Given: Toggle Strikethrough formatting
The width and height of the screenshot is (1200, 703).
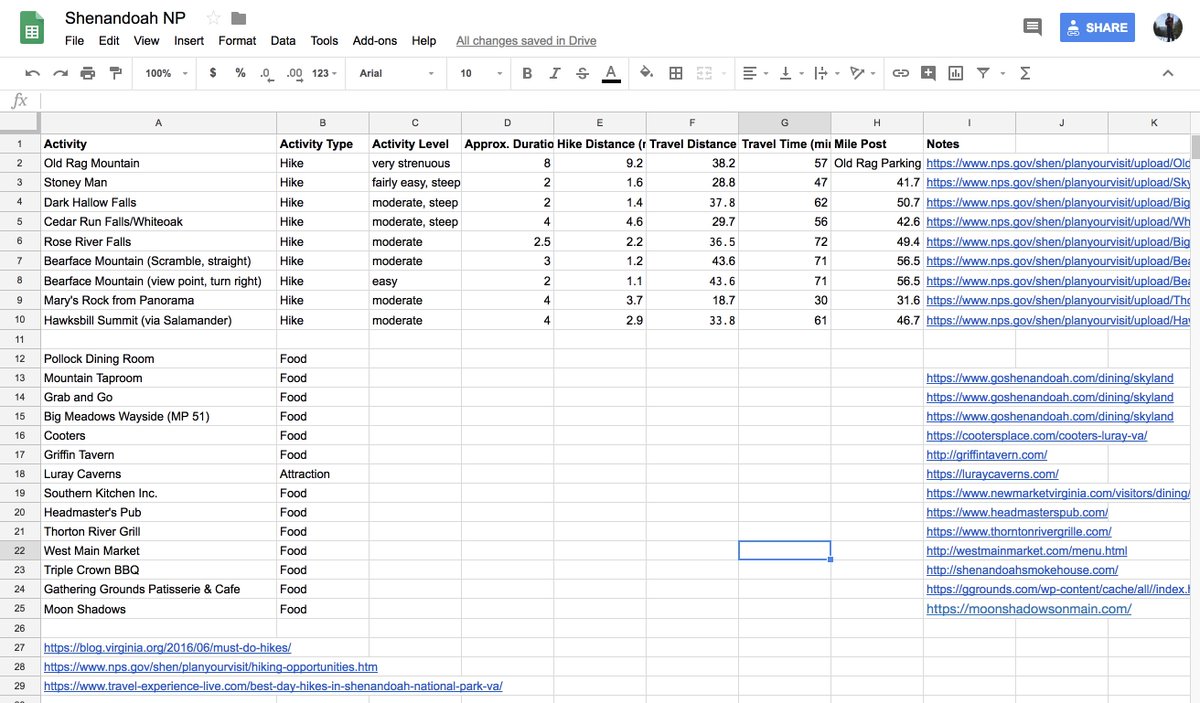Looking at the screenshot, I should pyautogui.click(x=582, y=73).
